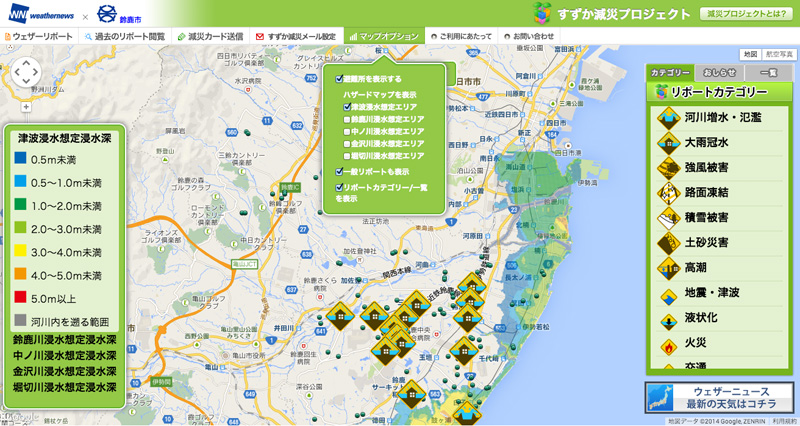This screenshot has height=426, width=800.
Task: Select the 地震・津波 category icon
Action: click(x=668, y=296)
